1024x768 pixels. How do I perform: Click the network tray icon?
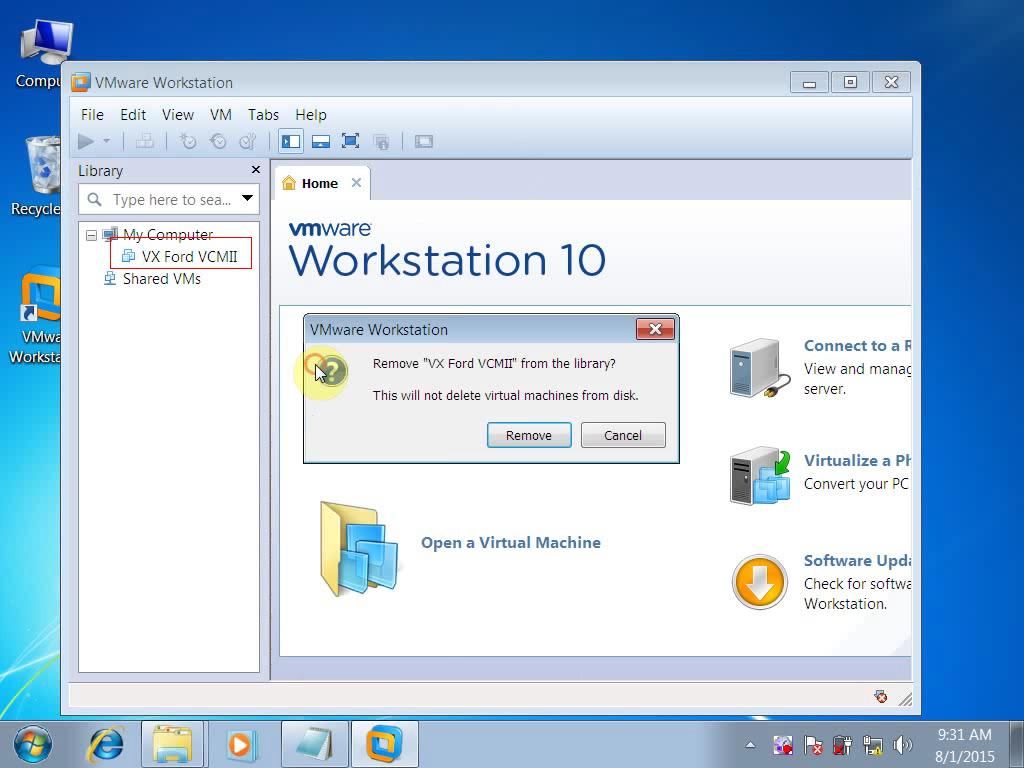click(872, 744)
